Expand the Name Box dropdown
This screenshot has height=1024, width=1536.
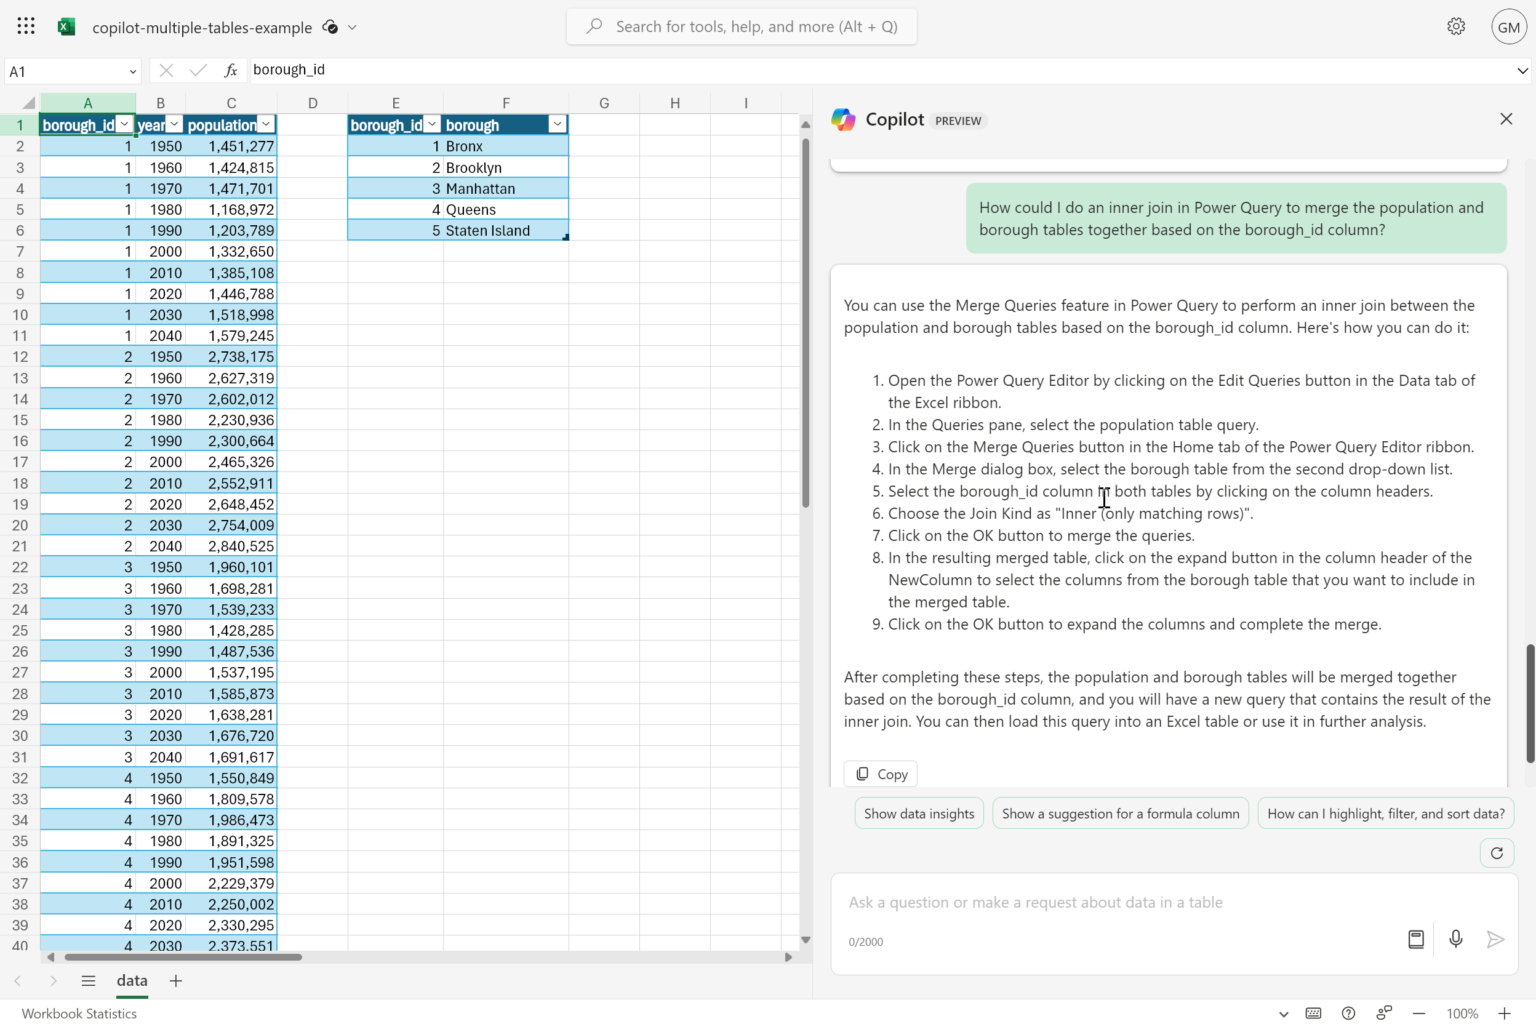(x=132, y=71)
